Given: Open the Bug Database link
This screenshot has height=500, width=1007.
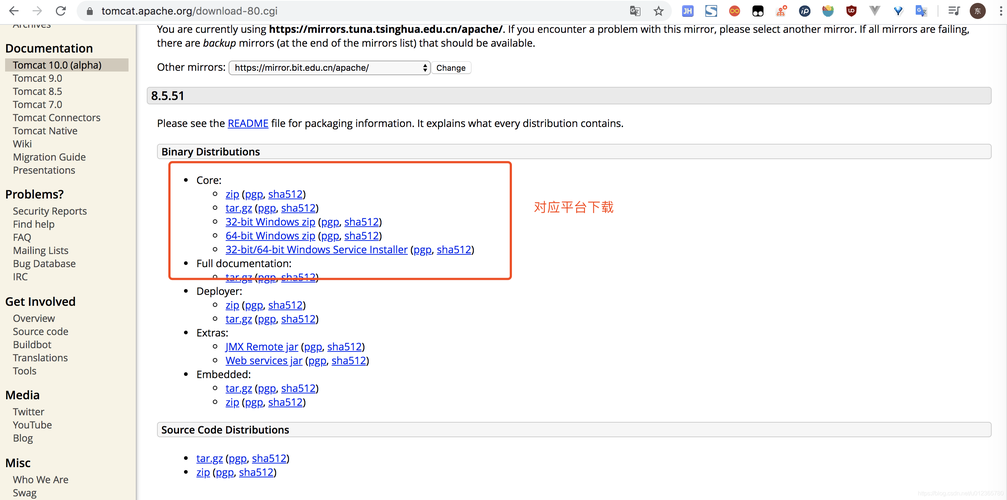Looking at the screenshot, I should click(44, 264).
